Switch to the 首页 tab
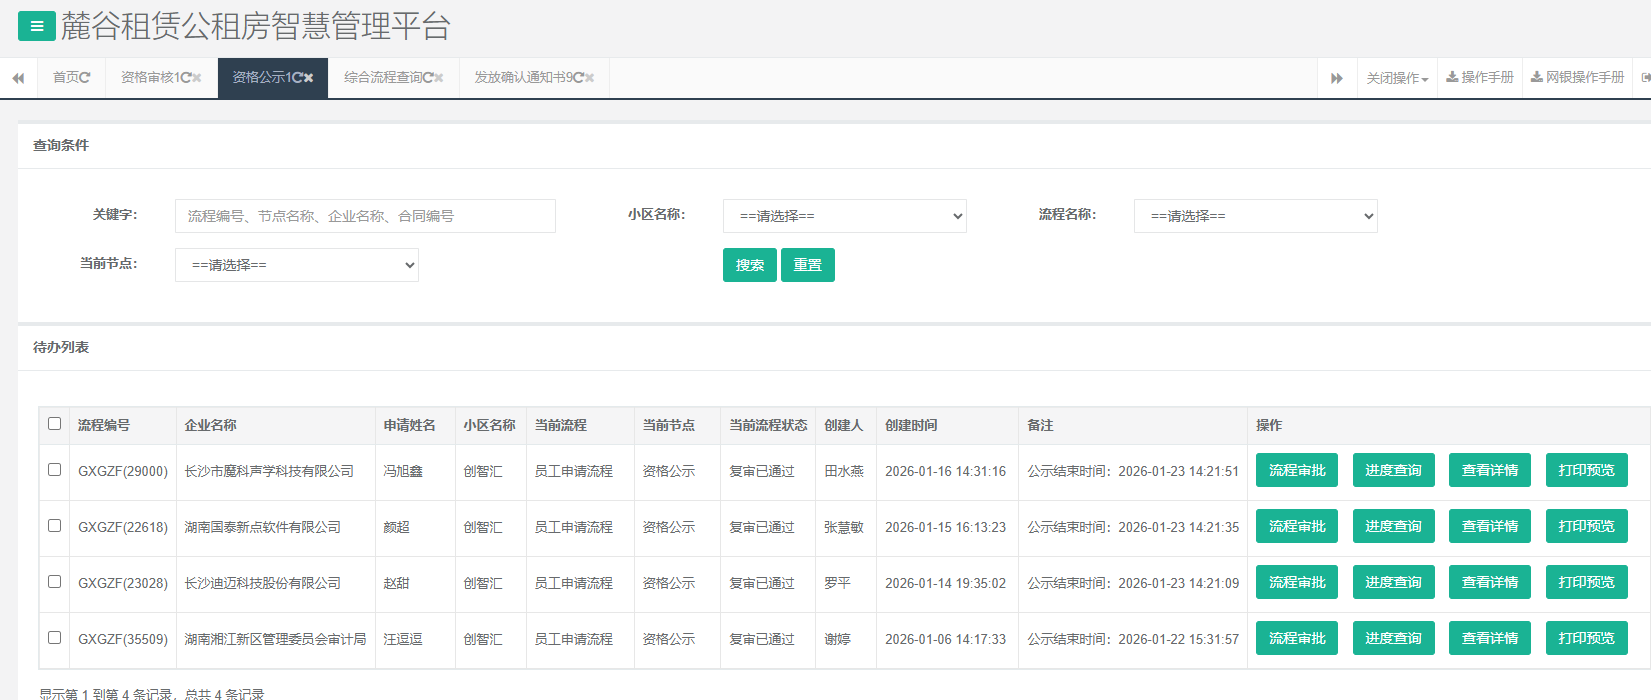Image resolution: width=1651 pixels, height=700 pixels. point(71,78)
